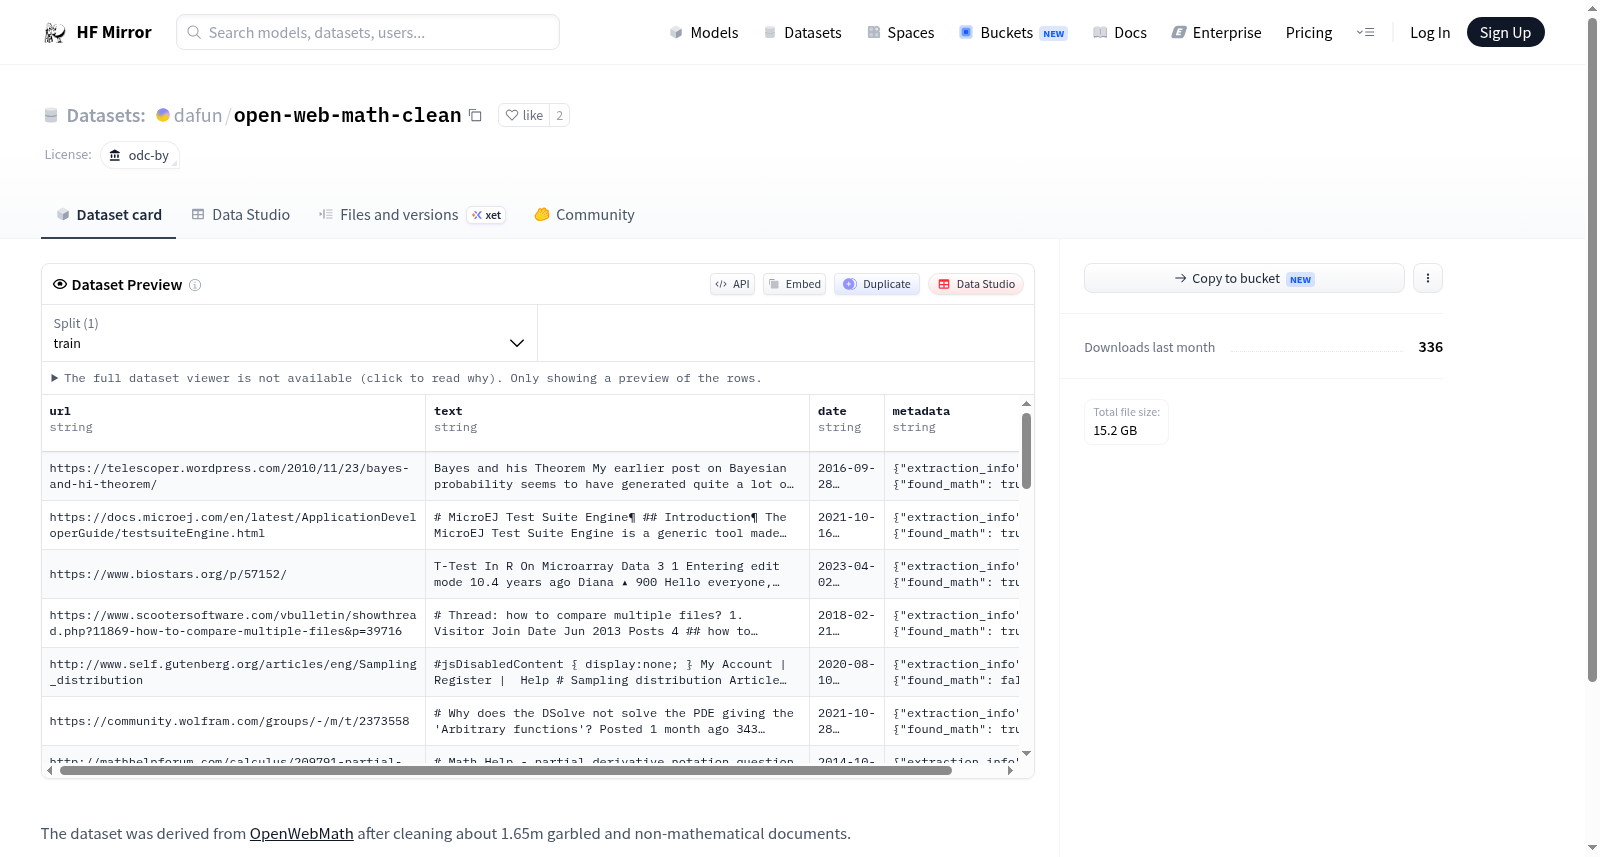Click the HF Mirror logo icon
Viewport: 1600px width, 857px height.
coord(55,33)
